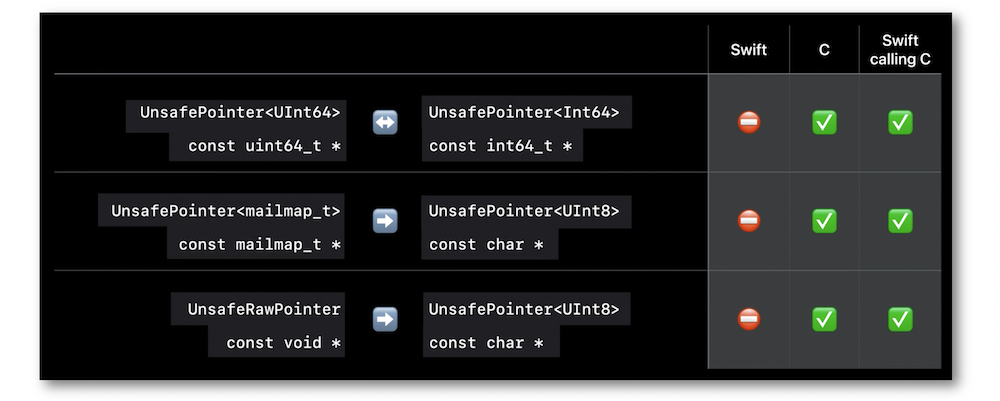Click the no-entry icon in the UnsafeRawPointer row
The image size is (1000, 401).
coord(749,319)
